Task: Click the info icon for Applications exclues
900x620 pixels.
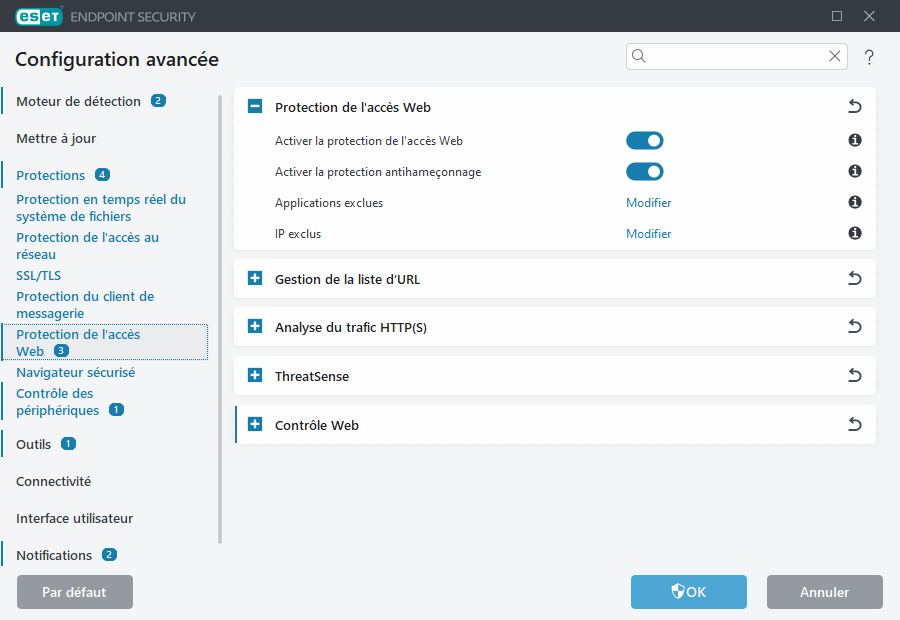Action: coord(854,202)
